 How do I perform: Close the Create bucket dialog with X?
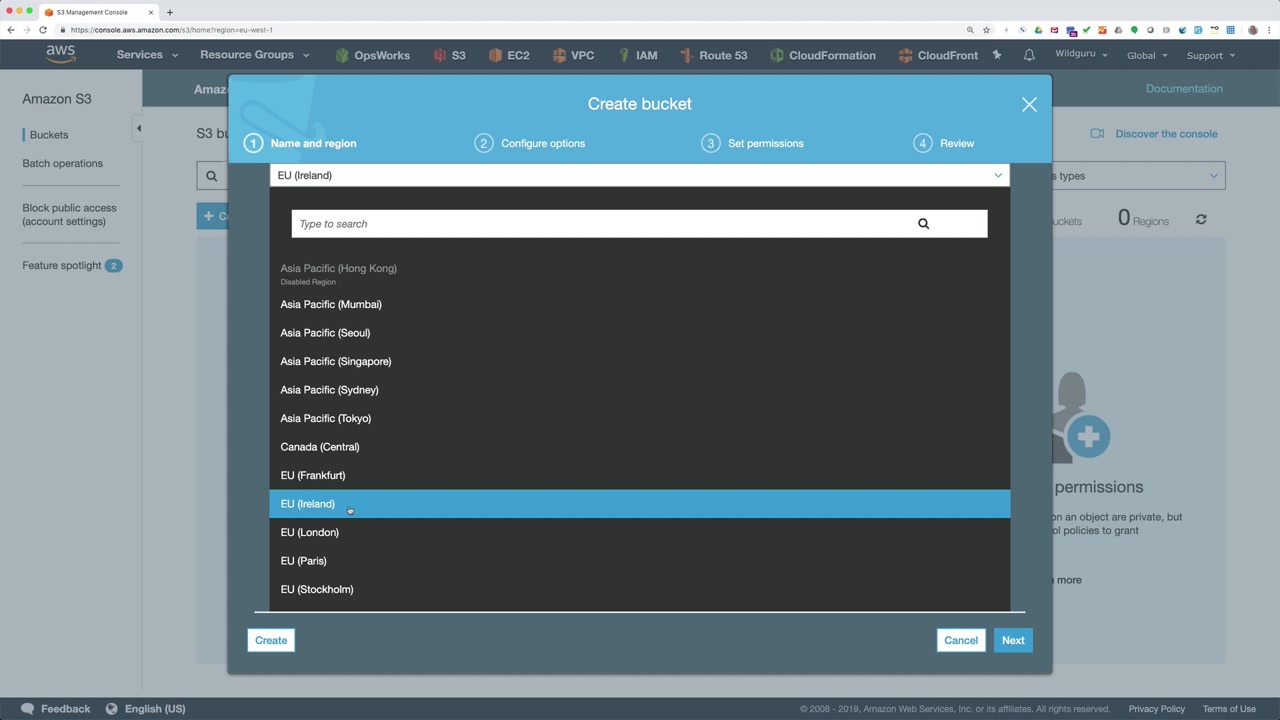[1029, 104]
